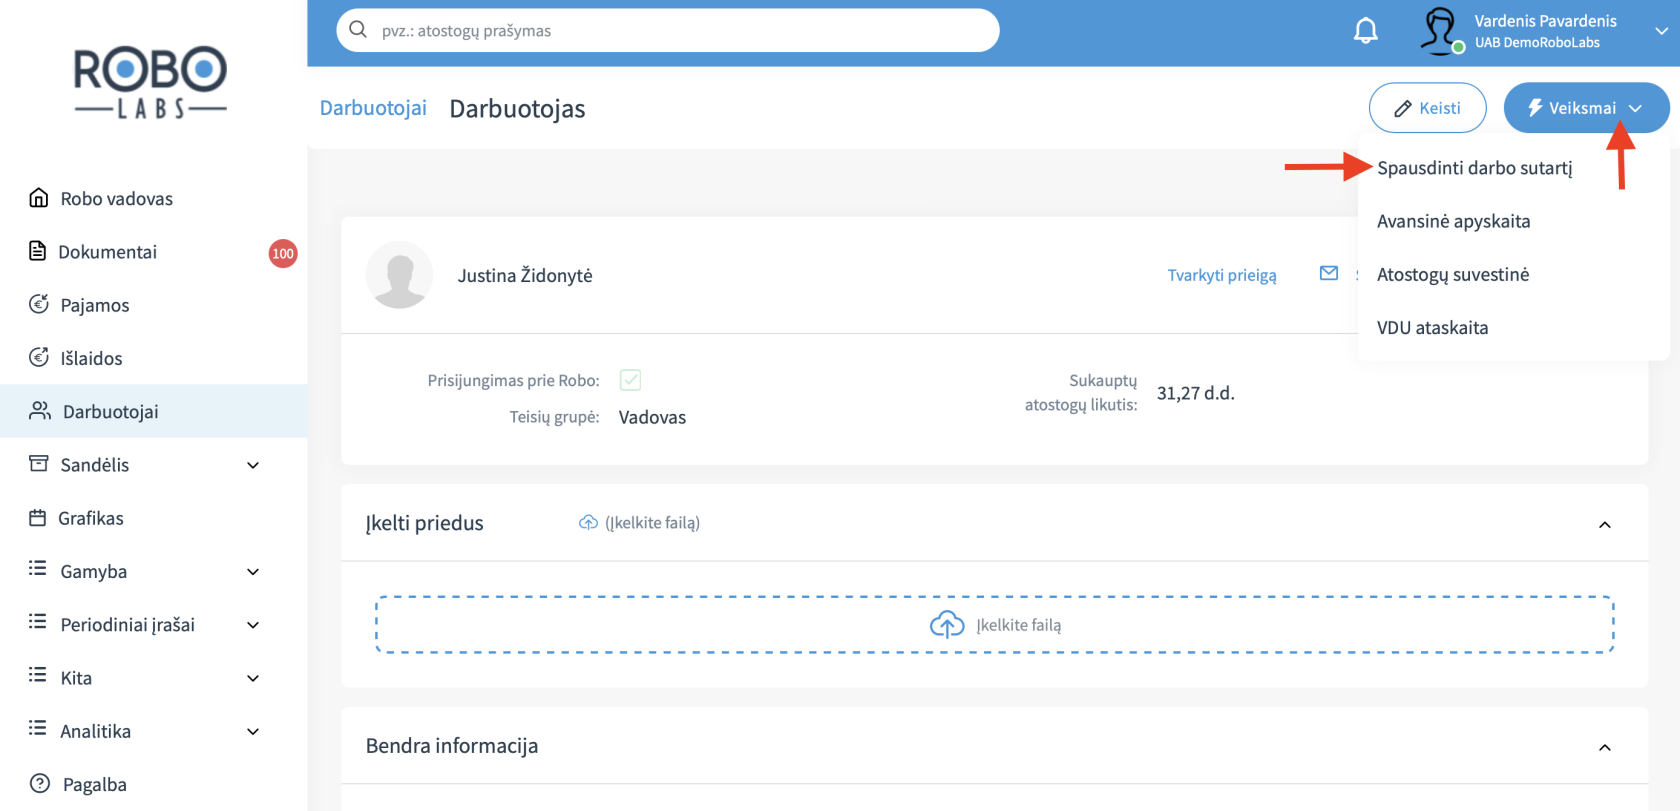Screen dimensions: 1680x811
Task: Open Grafikas in sidebar
Action: tap(91, 518)
